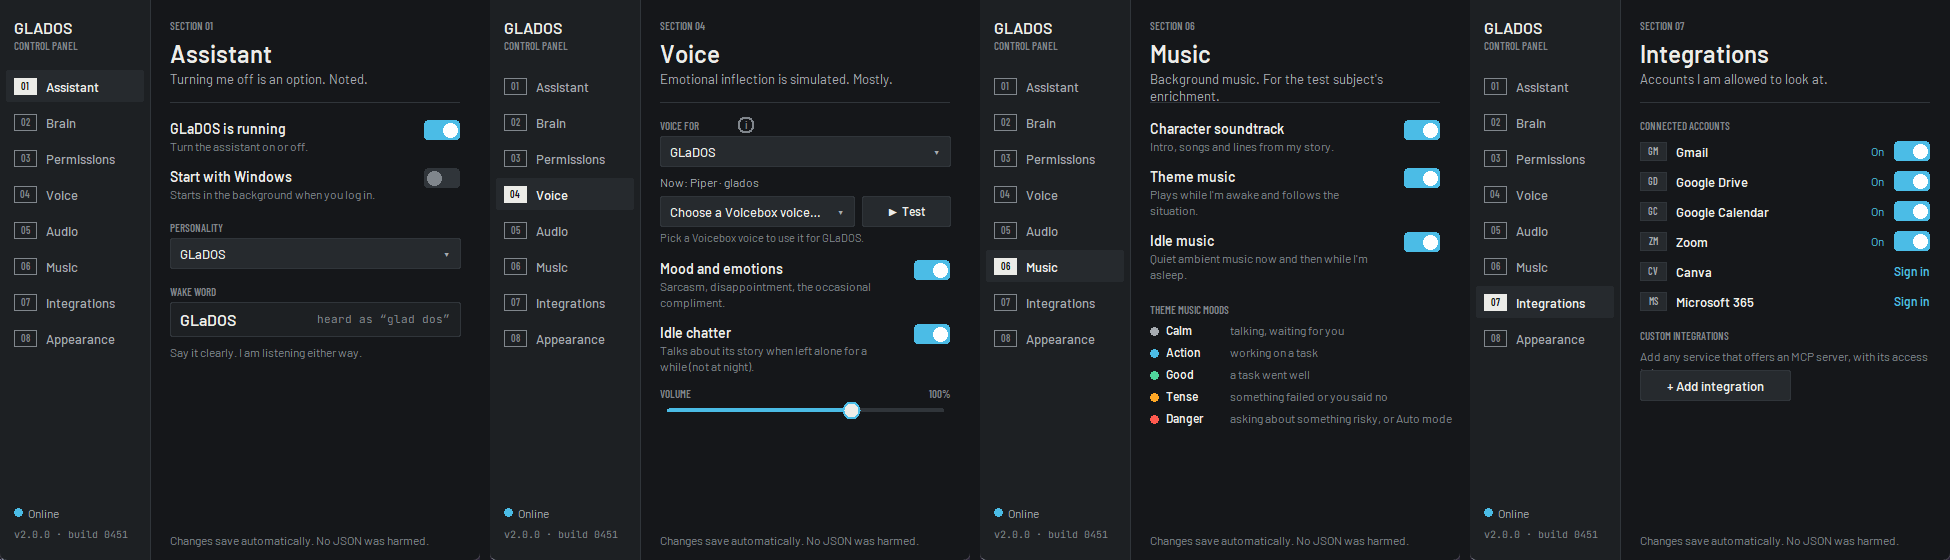This screenshot has height=560, width=1950.
Task: Select Music in the Integrations panel sidebar
Action: click(1545, 267)
